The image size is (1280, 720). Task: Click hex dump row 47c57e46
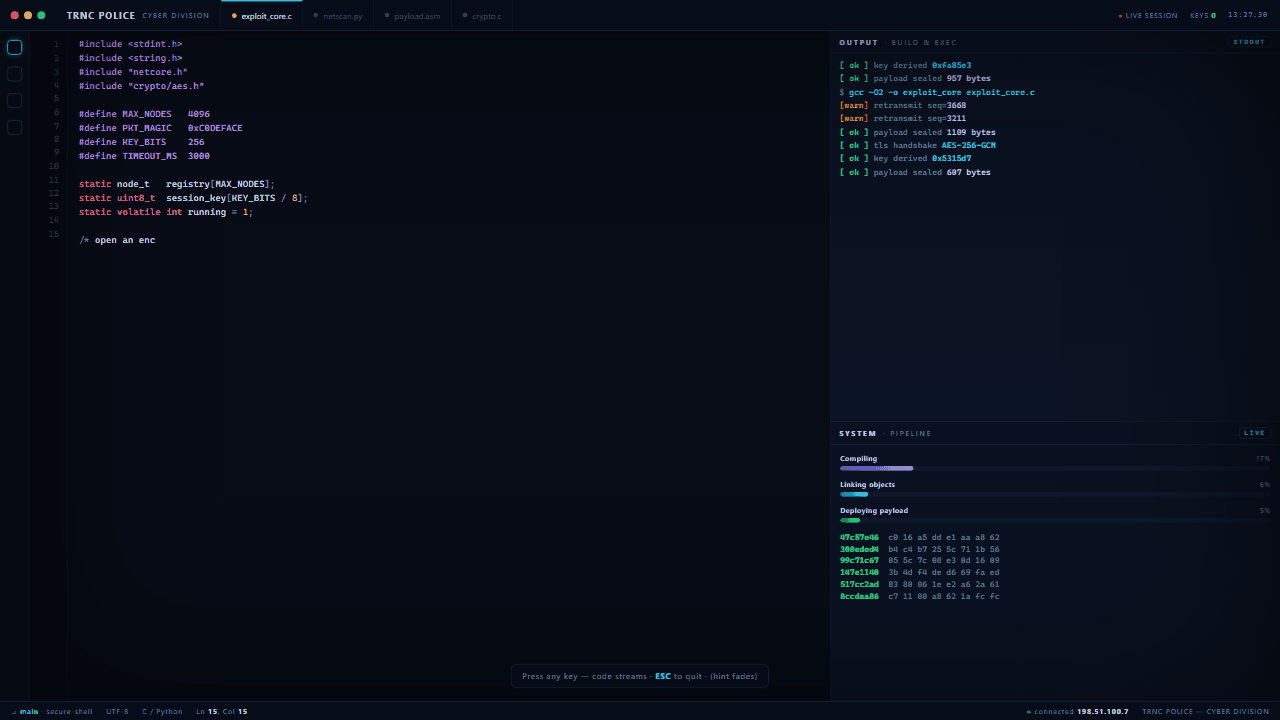[x=920, y=537]
